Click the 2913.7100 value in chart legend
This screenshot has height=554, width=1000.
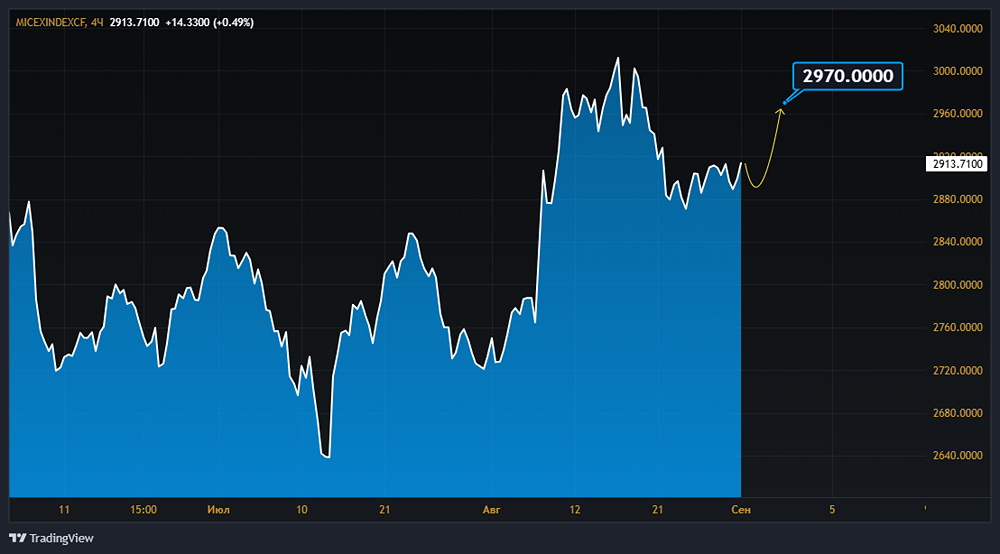[x=135, y=22]
